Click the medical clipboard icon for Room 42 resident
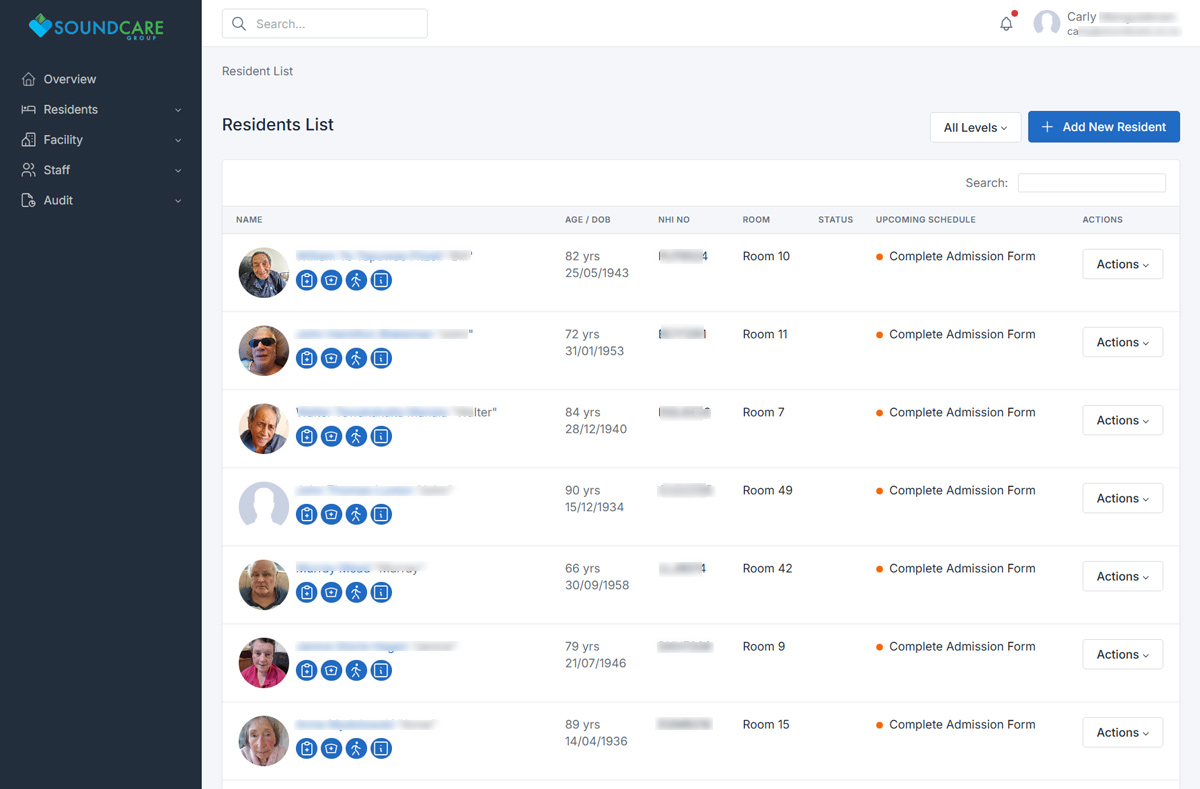This screenshot has width=1200, height=789. [x=307, y=593]
